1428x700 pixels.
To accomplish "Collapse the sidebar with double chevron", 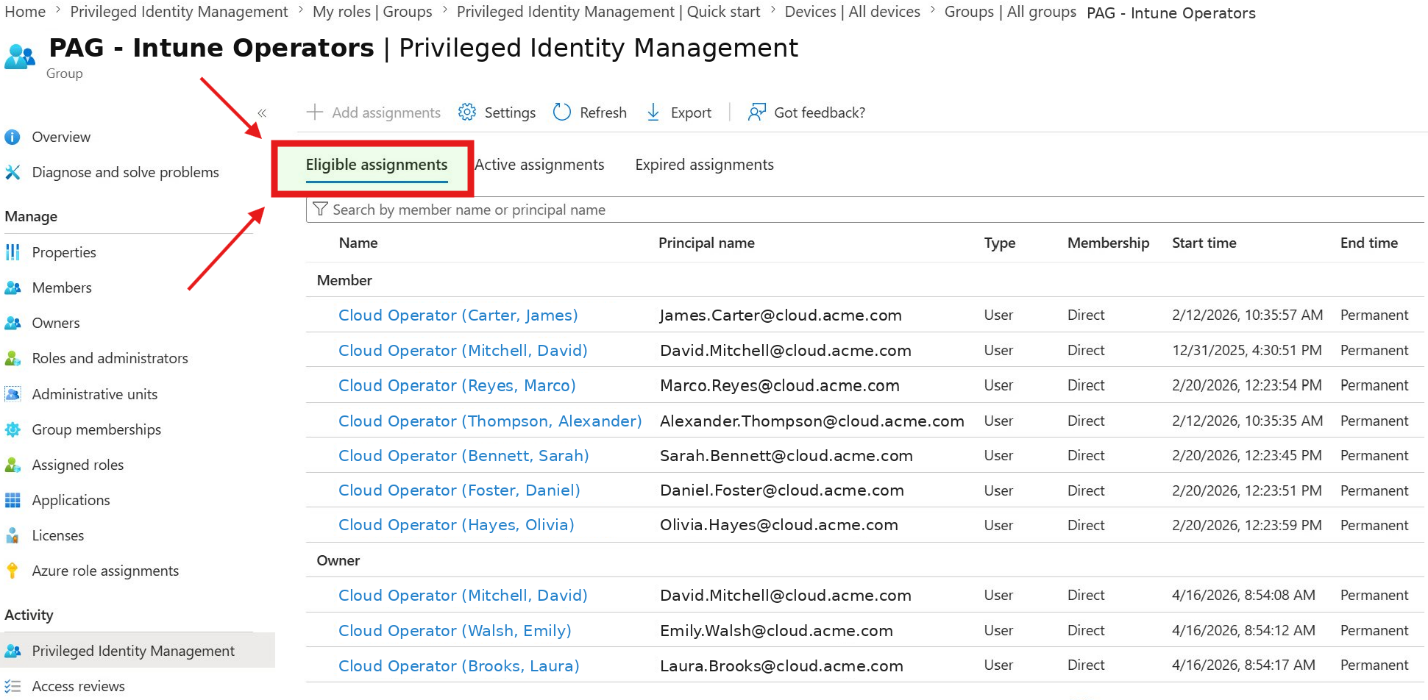I will (x=261, y=113).
